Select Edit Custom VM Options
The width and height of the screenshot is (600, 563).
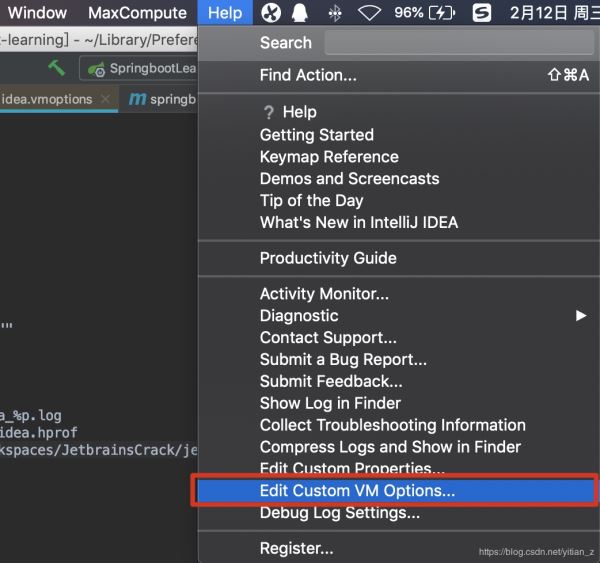coord(357,491)
